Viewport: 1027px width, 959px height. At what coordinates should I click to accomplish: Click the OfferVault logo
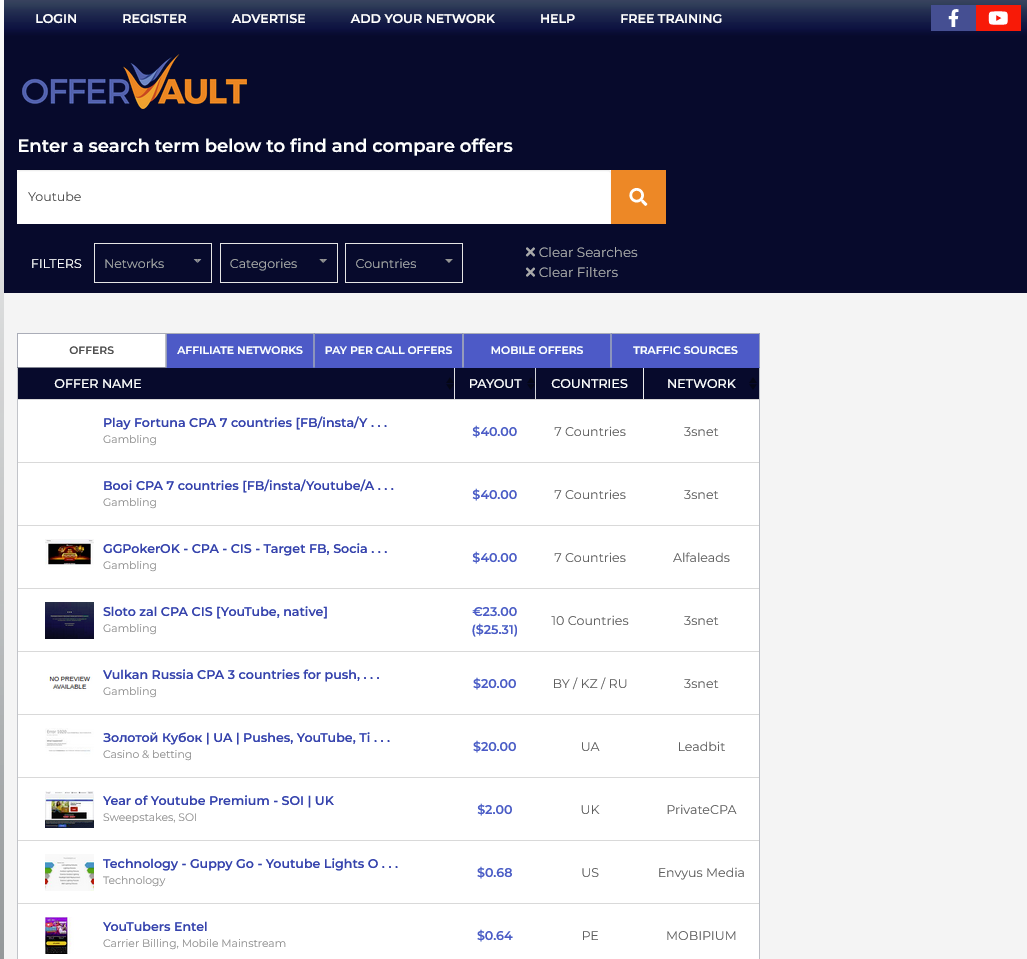tap(134, 84)
